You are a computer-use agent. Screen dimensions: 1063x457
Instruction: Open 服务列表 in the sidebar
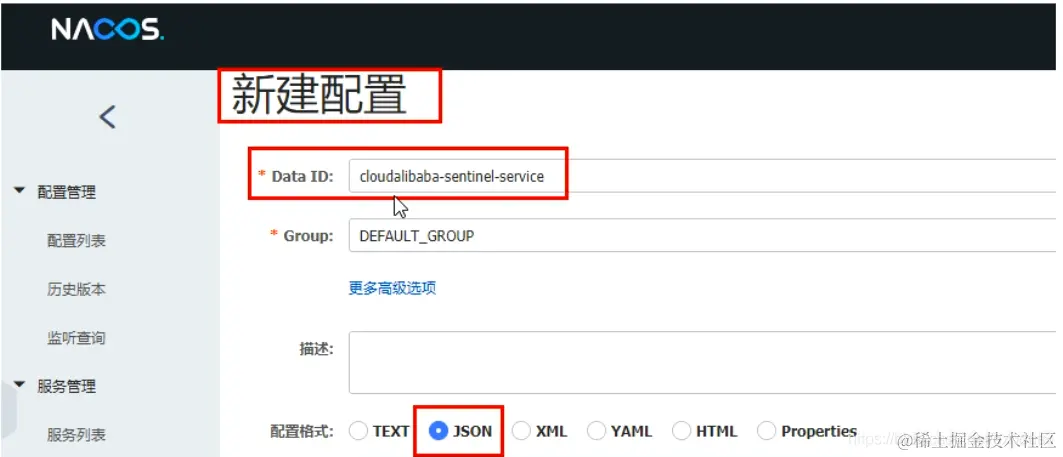76,434
